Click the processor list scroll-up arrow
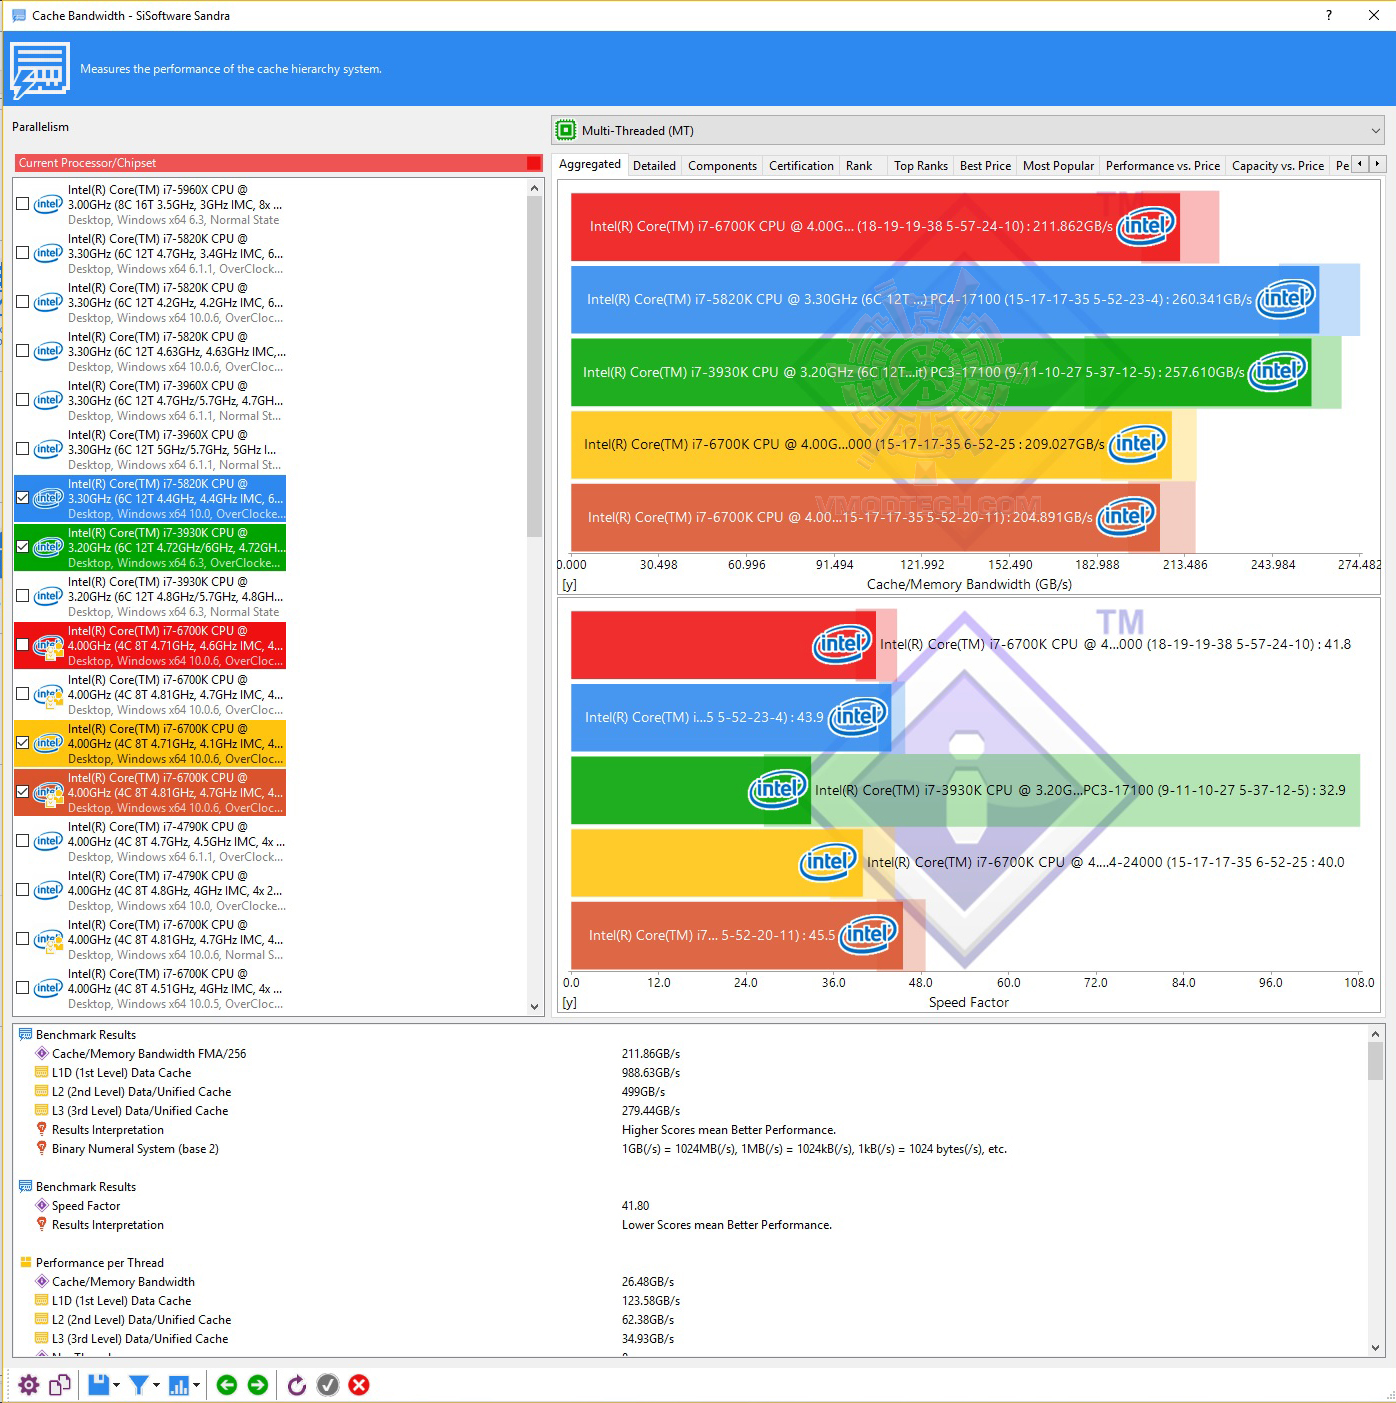The height and width of the screenshot is (1403, 1396). pos(534,188)
